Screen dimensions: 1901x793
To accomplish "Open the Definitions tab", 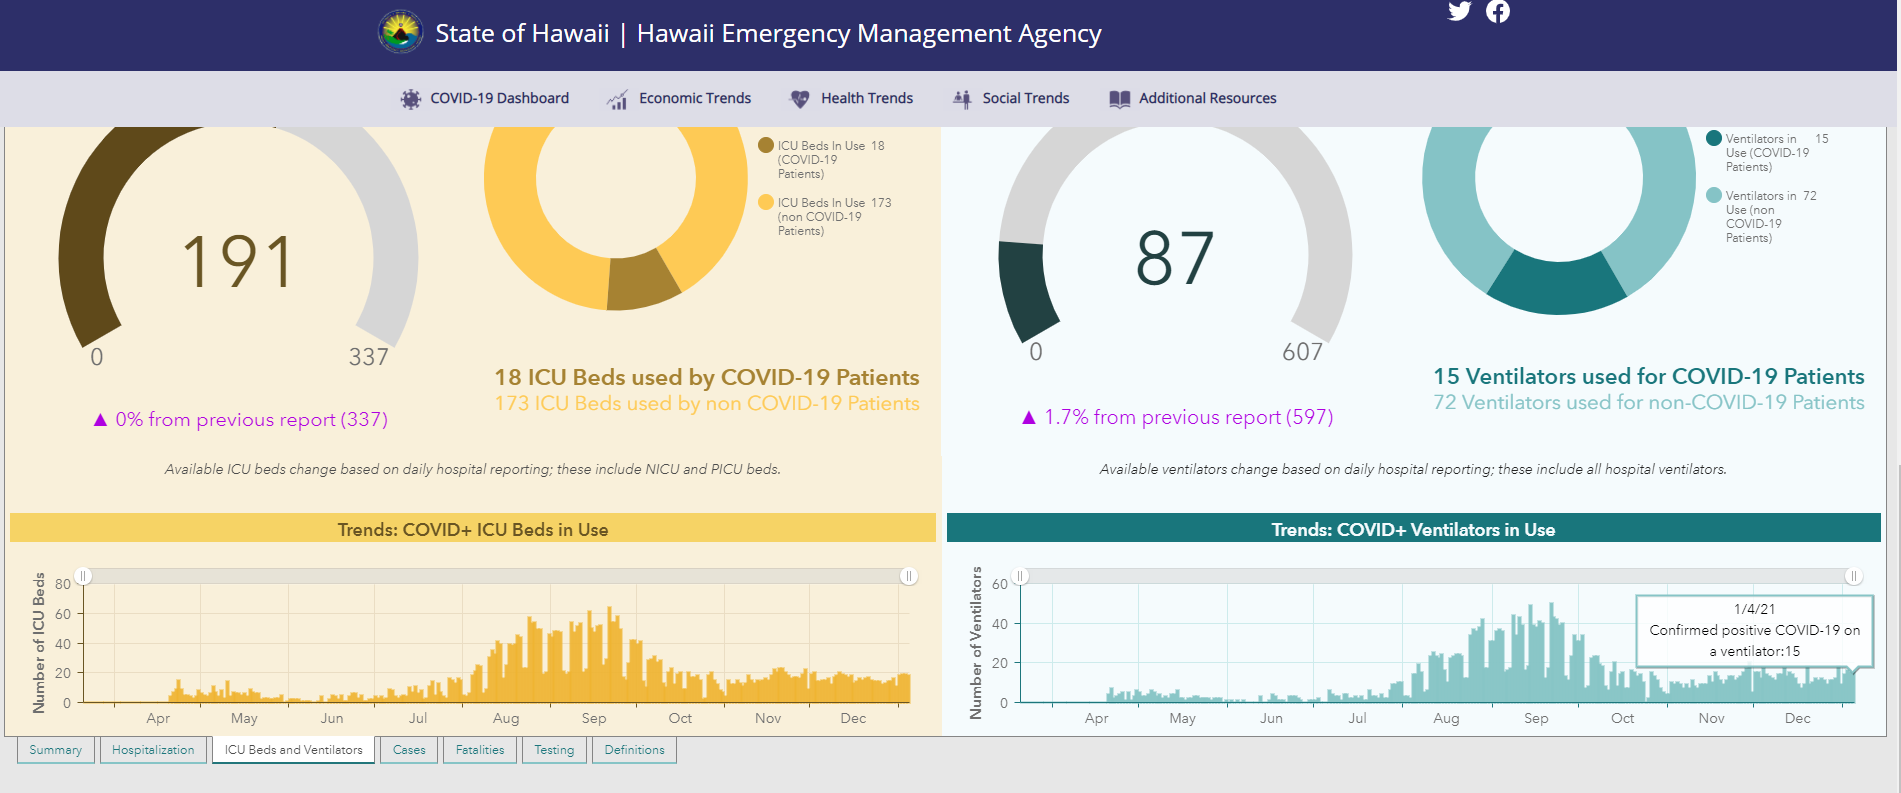I will pos(634,750).
